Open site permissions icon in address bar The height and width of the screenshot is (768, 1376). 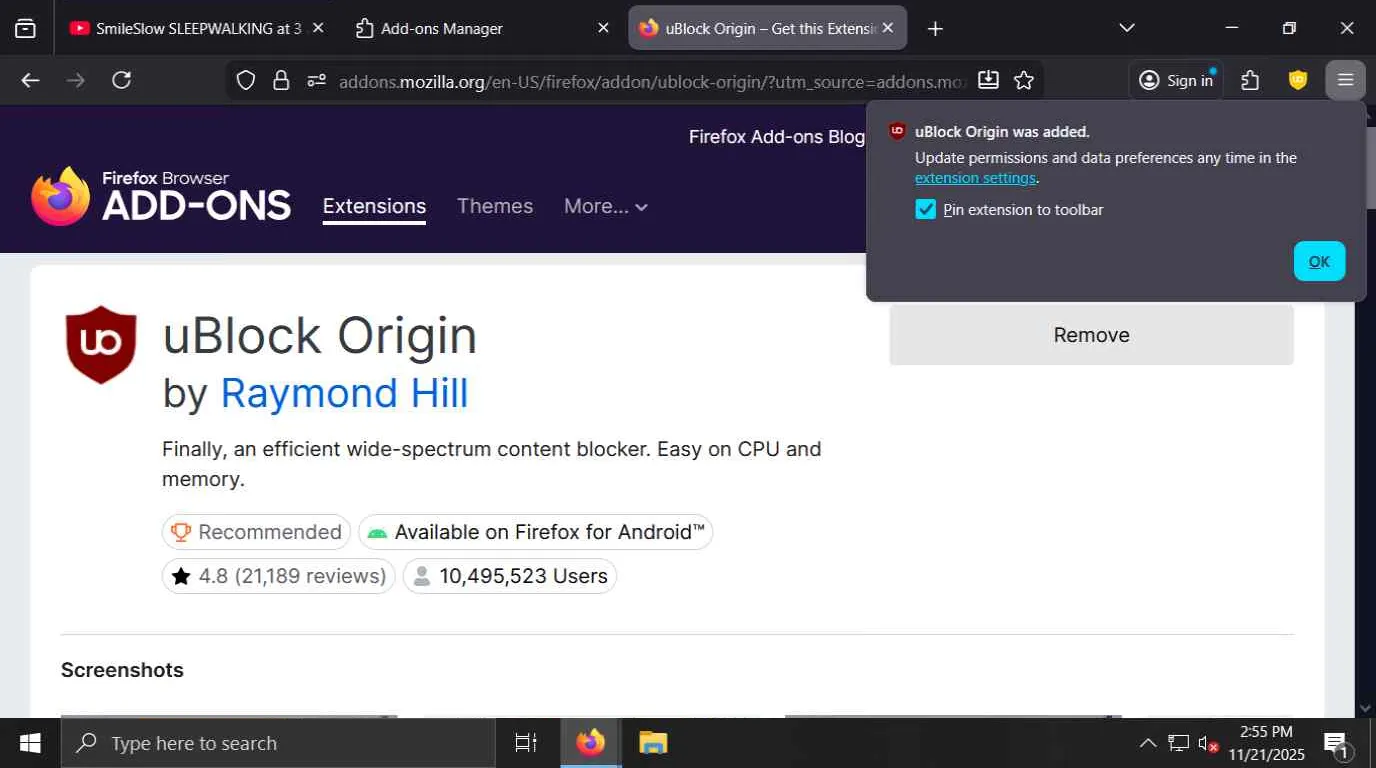point(317,80)
